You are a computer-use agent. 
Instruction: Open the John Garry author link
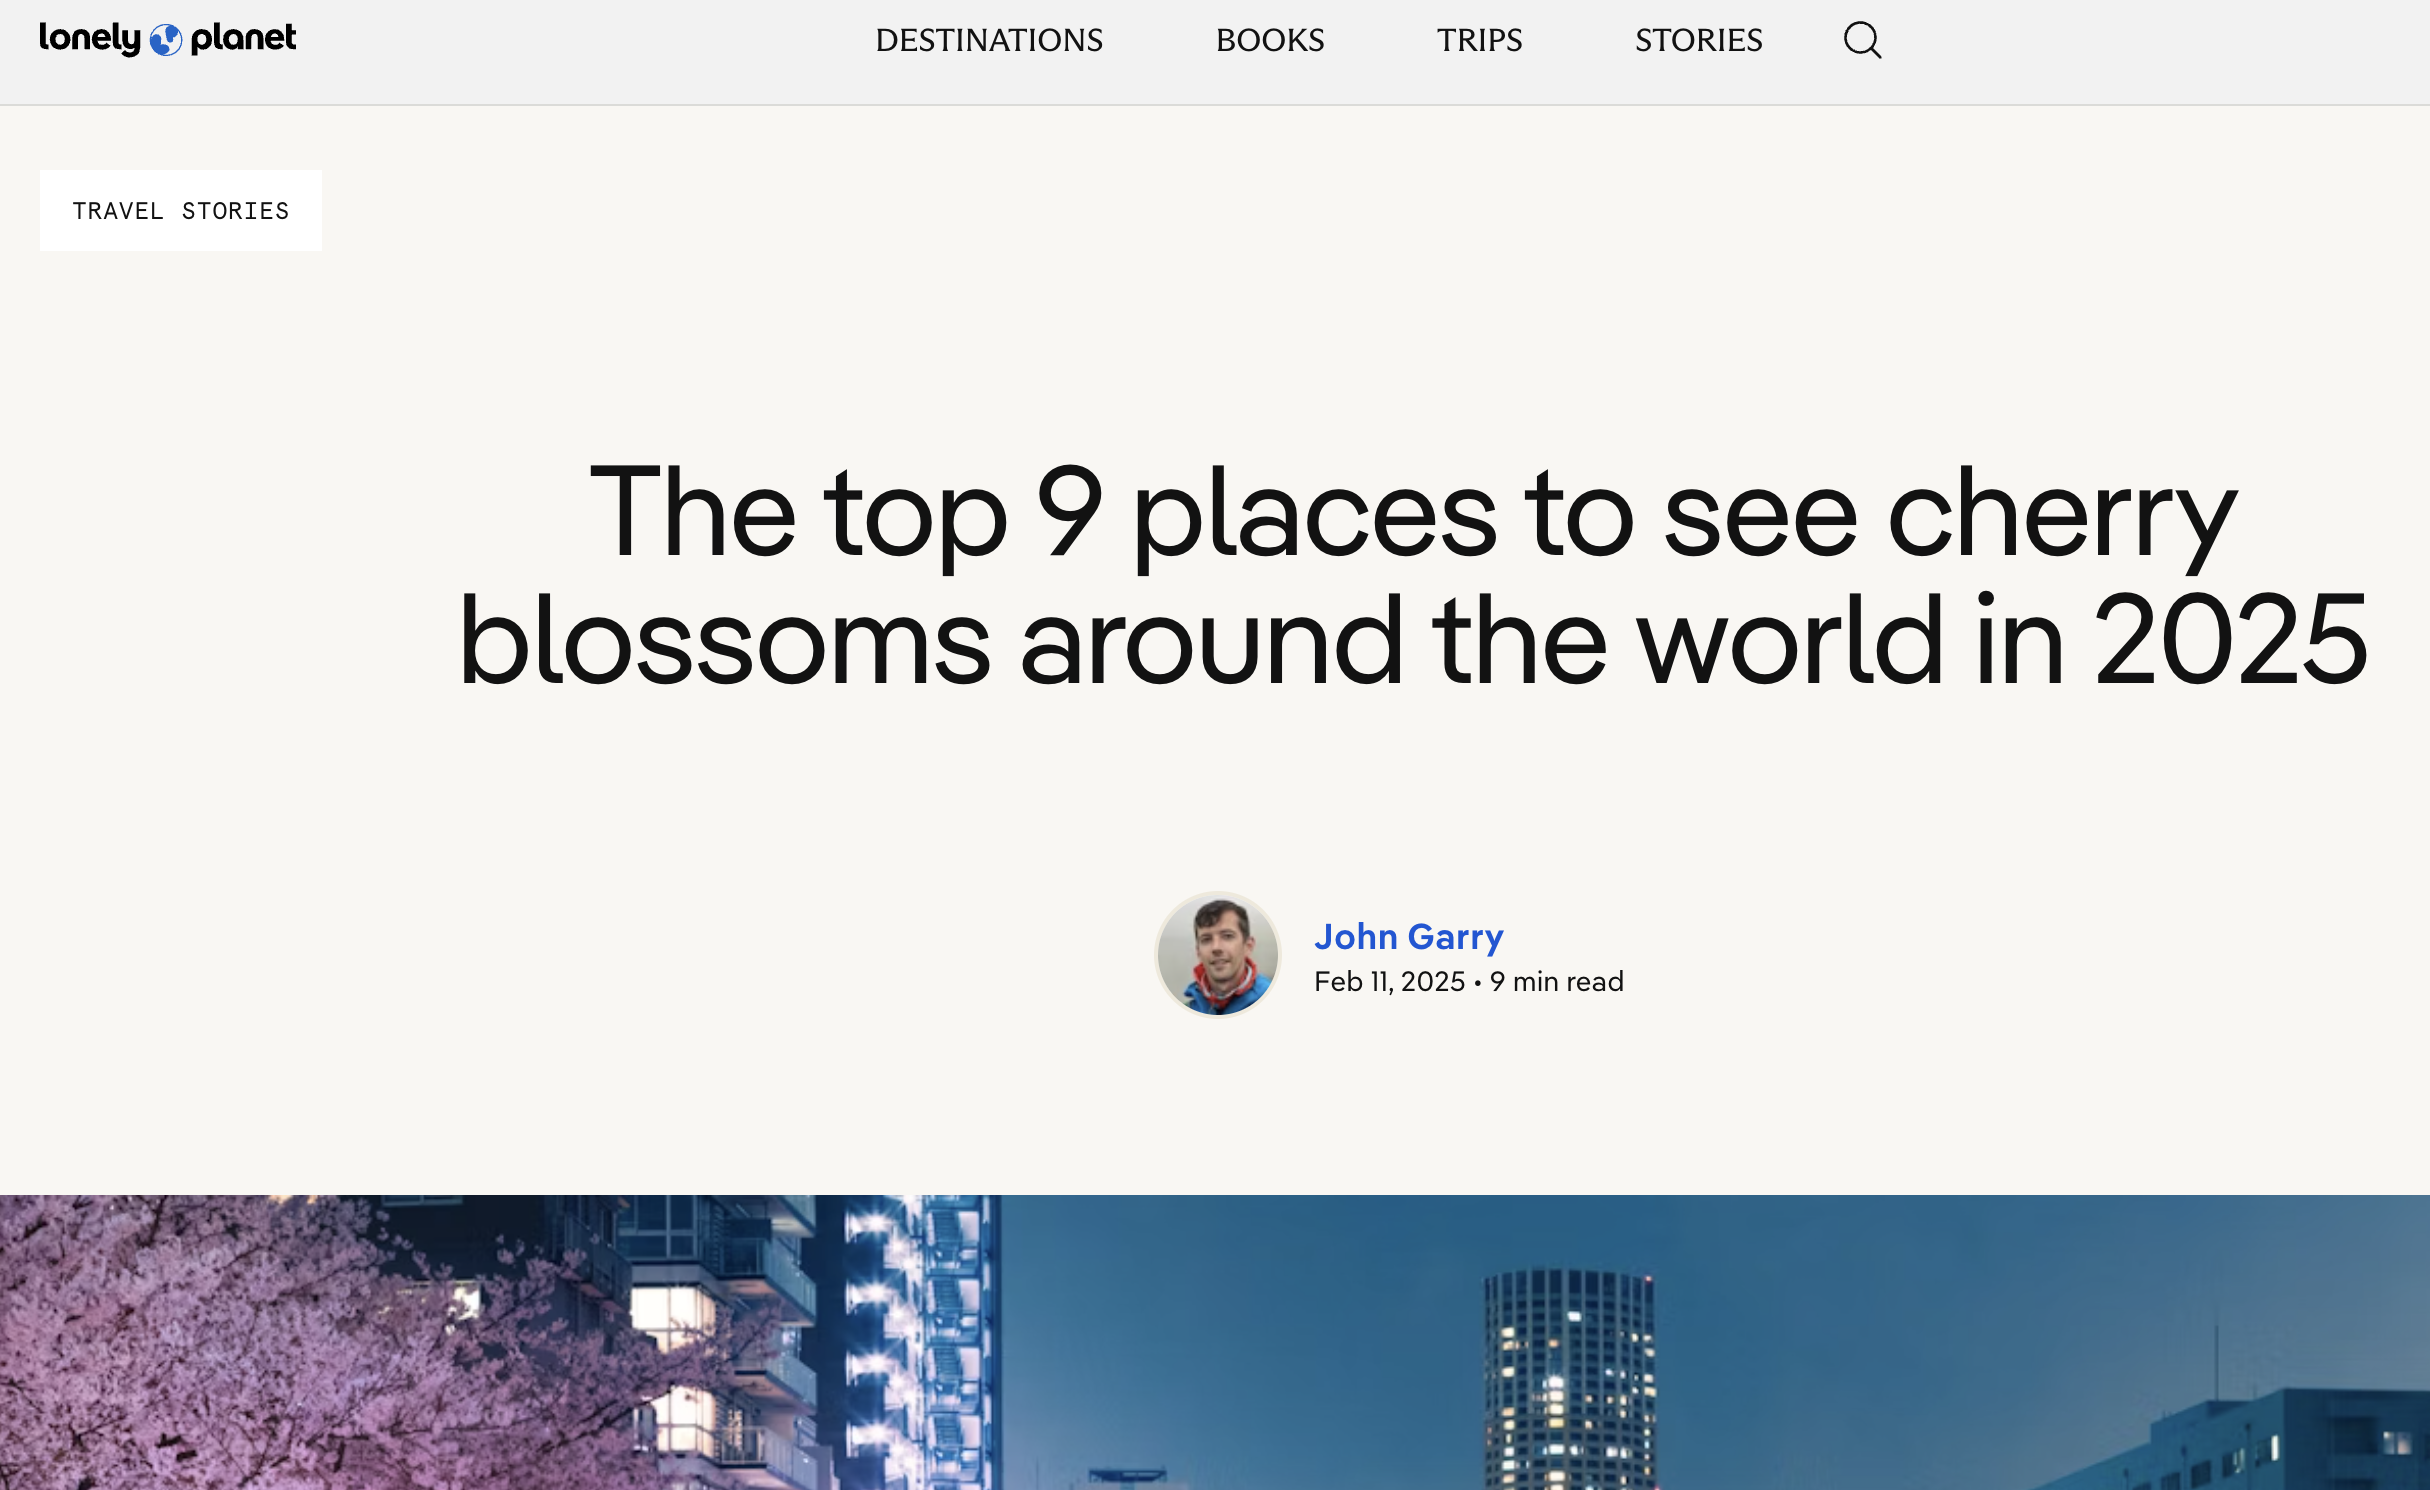[1408, 937]
